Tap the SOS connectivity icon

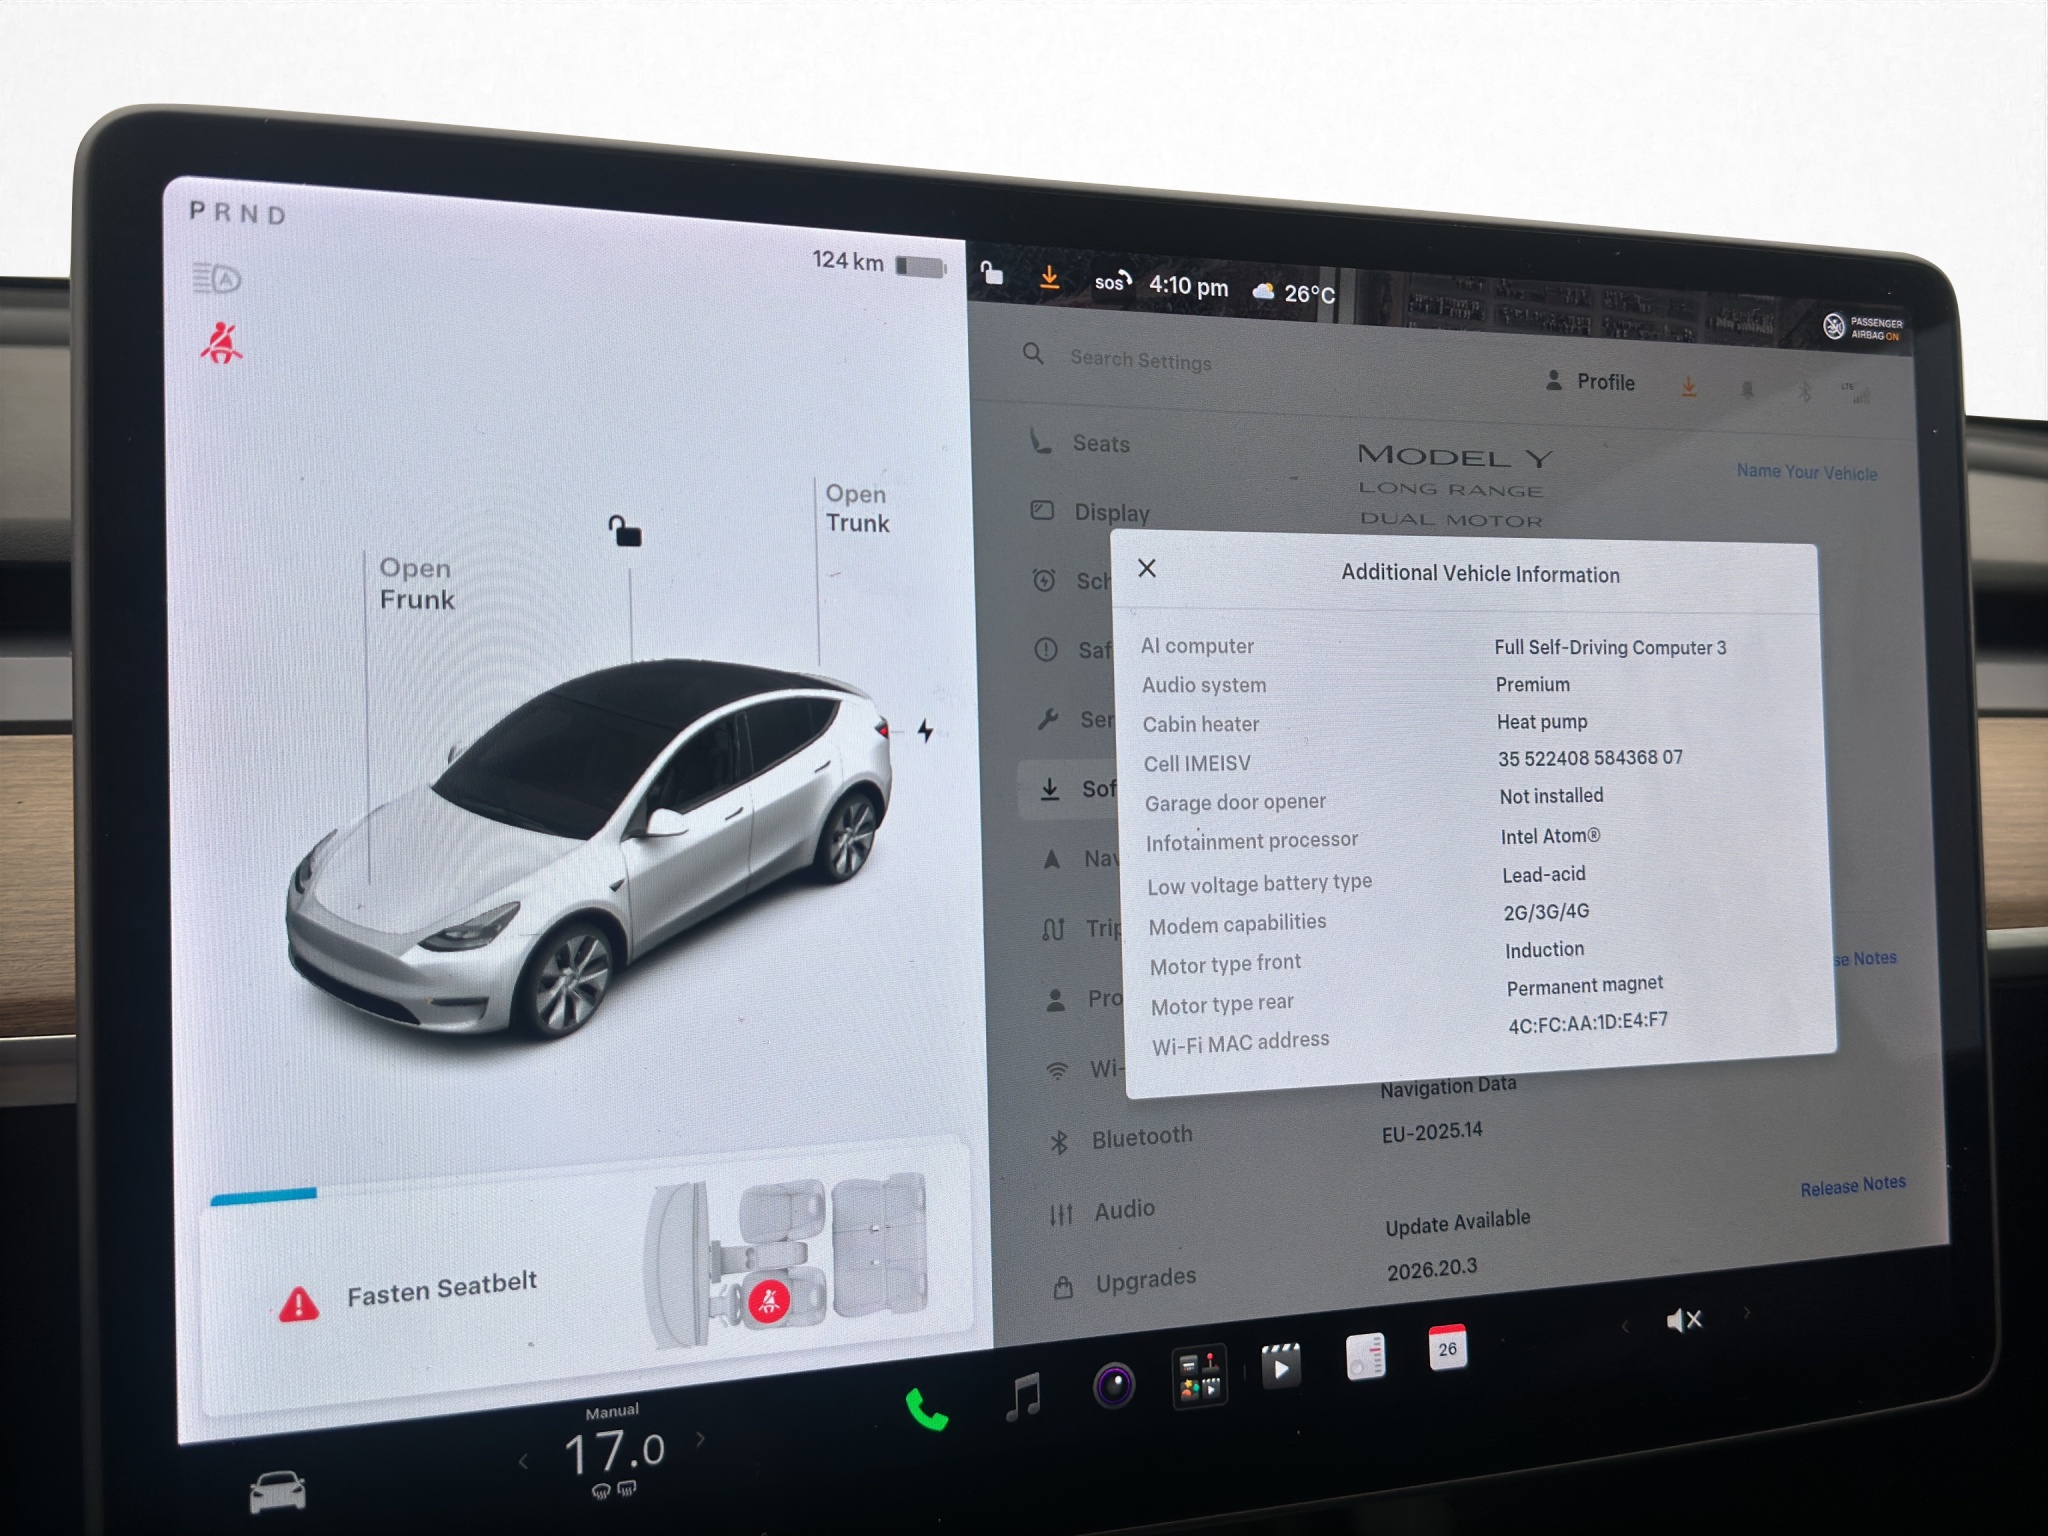pos(1113,282)
